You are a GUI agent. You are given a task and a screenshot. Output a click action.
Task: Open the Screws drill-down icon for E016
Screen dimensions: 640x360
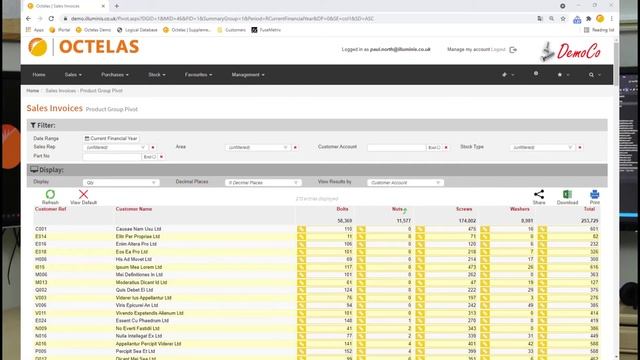pyautogui.click(x=420, y=244)
